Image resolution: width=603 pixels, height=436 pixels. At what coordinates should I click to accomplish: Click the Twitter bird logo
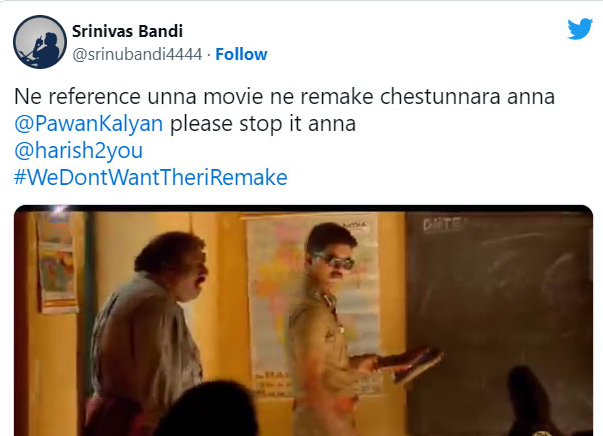tap(580, 28)
